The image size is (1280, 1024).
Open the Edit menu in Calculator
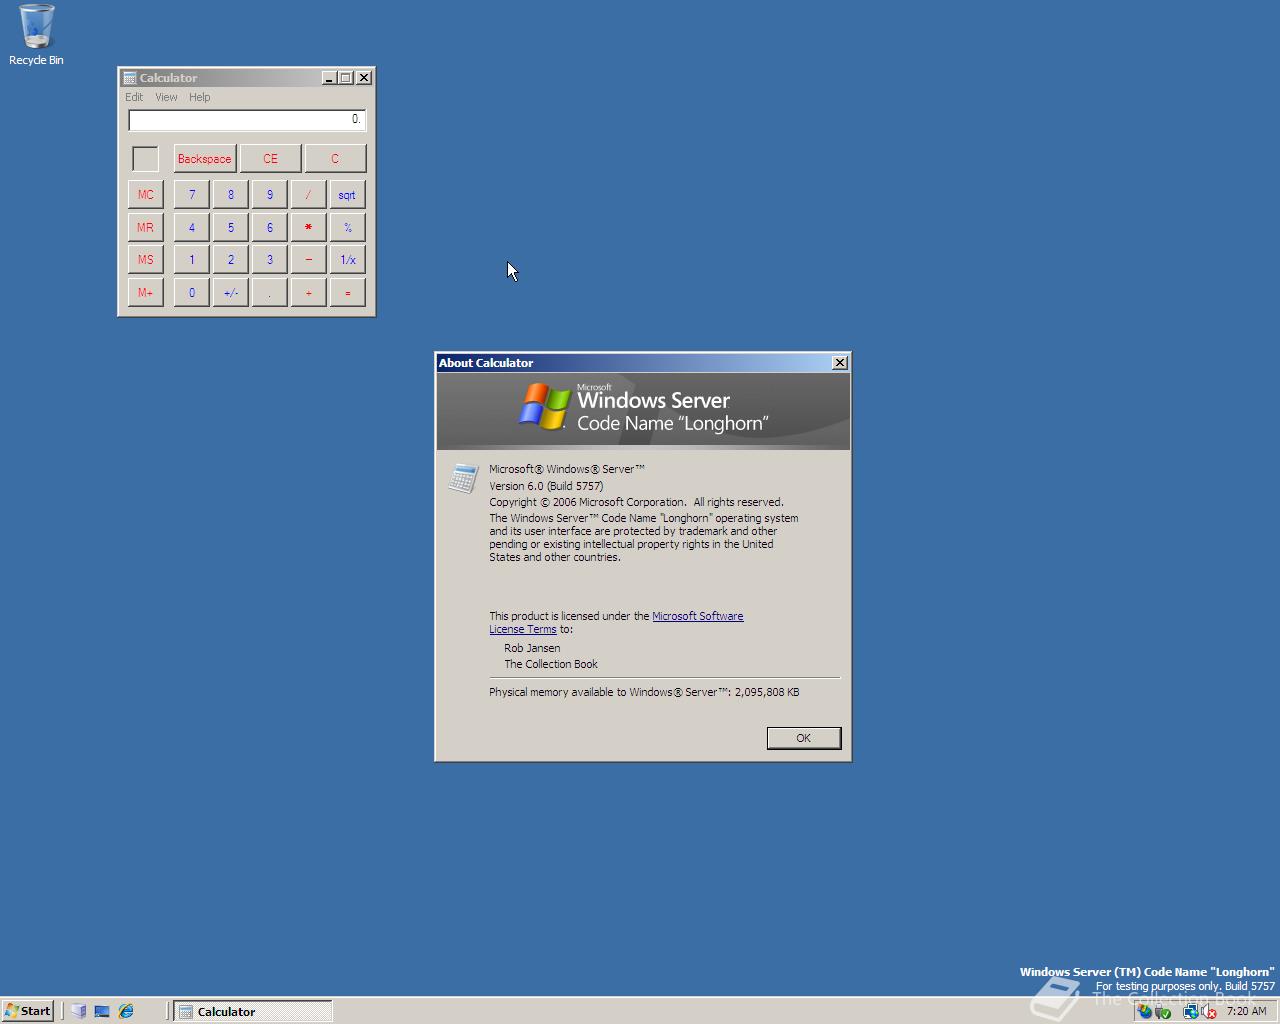pos(134,97)
